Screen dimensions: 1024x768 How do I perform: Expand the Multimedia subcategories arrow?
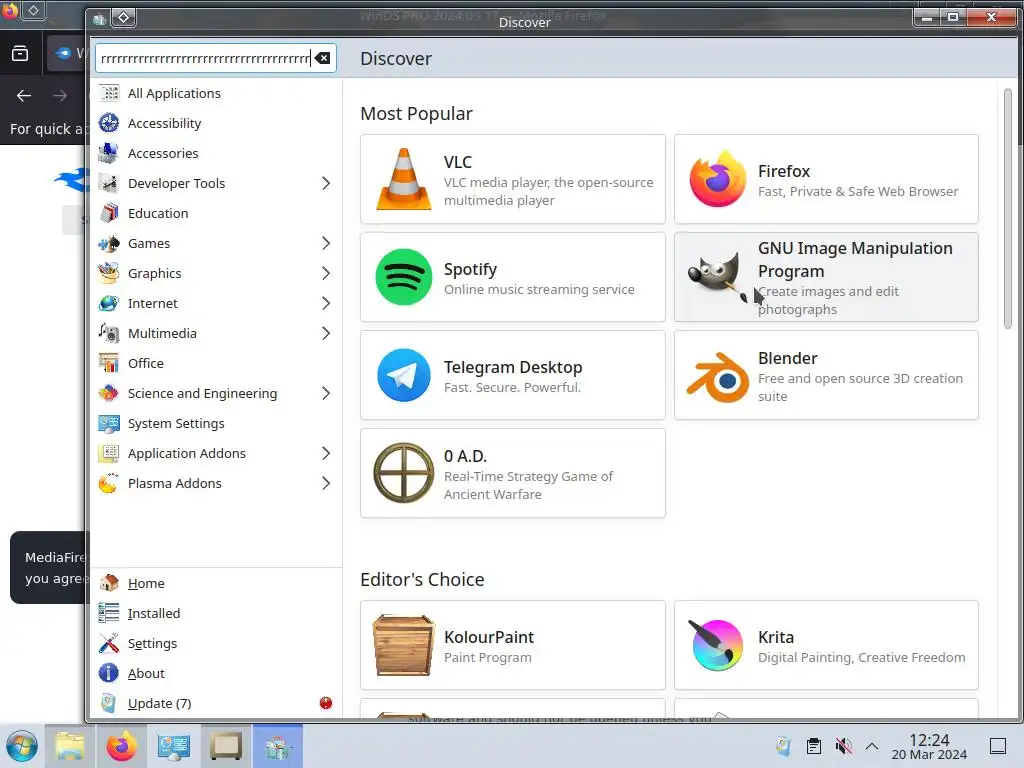coord(326,334)
